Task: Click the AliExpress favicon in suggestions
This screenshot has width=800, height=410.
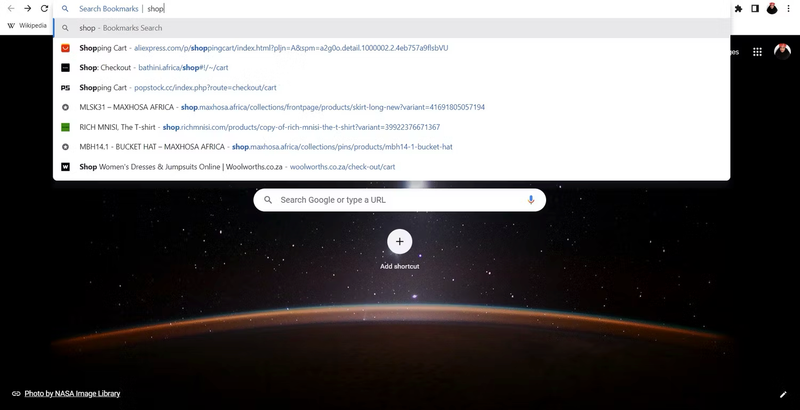Action: click(65, 48)
